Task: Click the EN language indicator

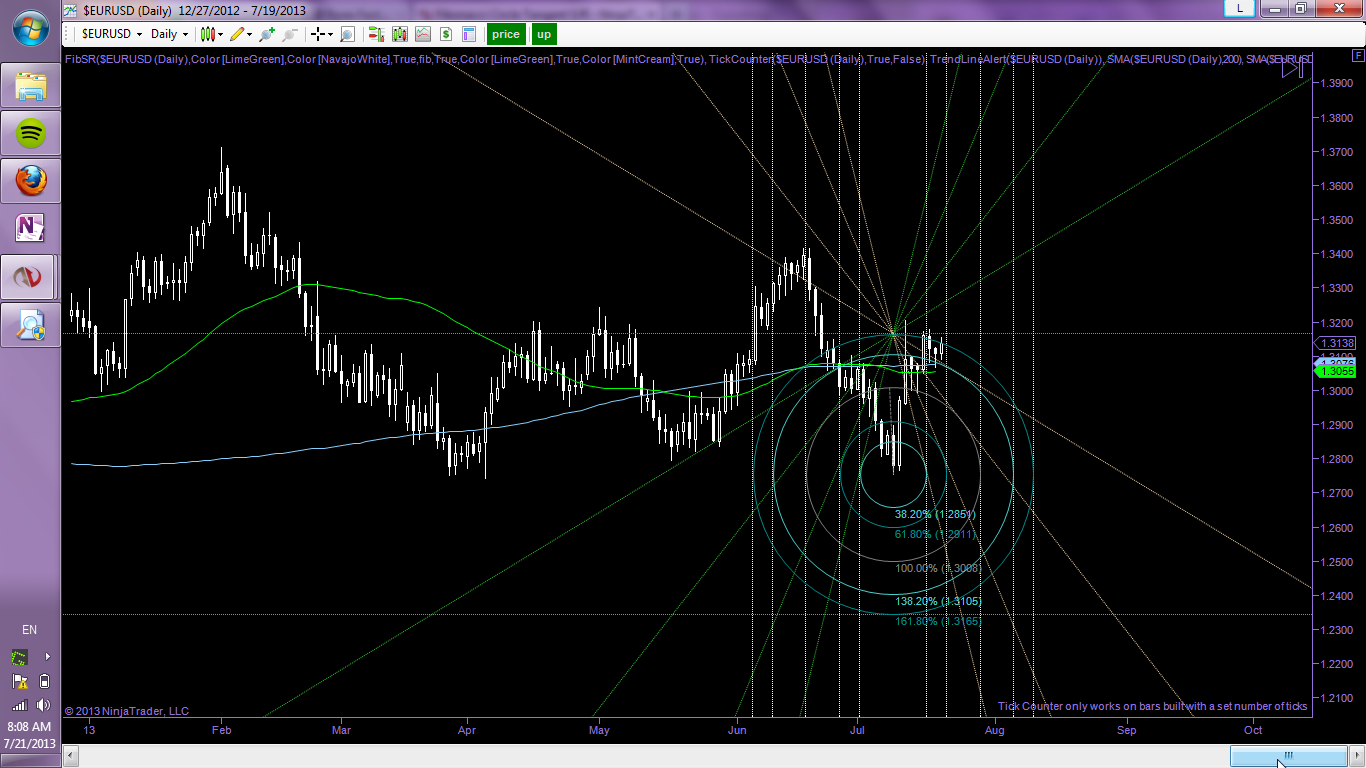Action: 30,630
